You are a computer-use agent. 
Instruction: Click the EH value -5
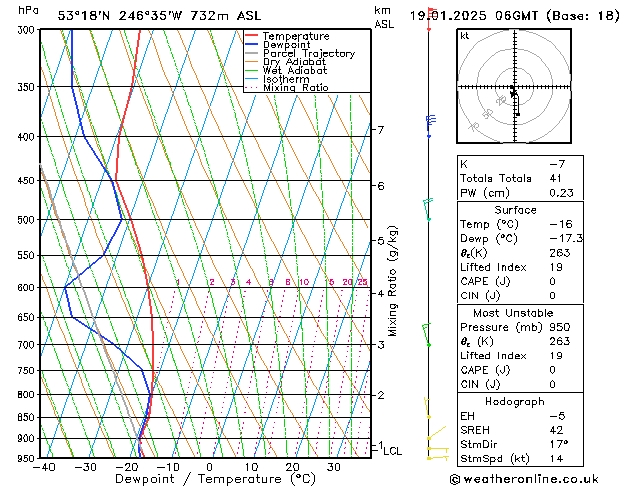tap(557, 416)
